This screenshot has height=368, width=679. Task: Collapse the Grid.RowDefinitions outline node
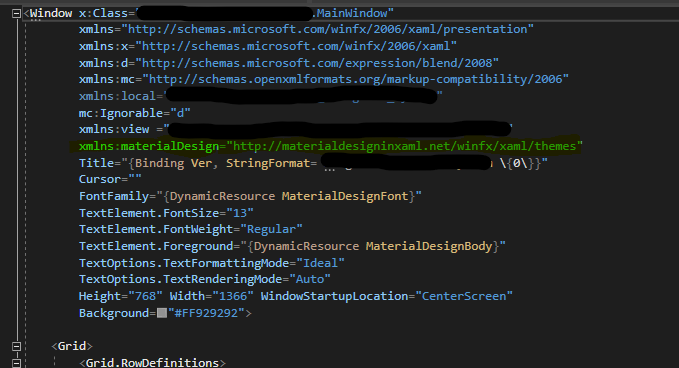point(16,363)
